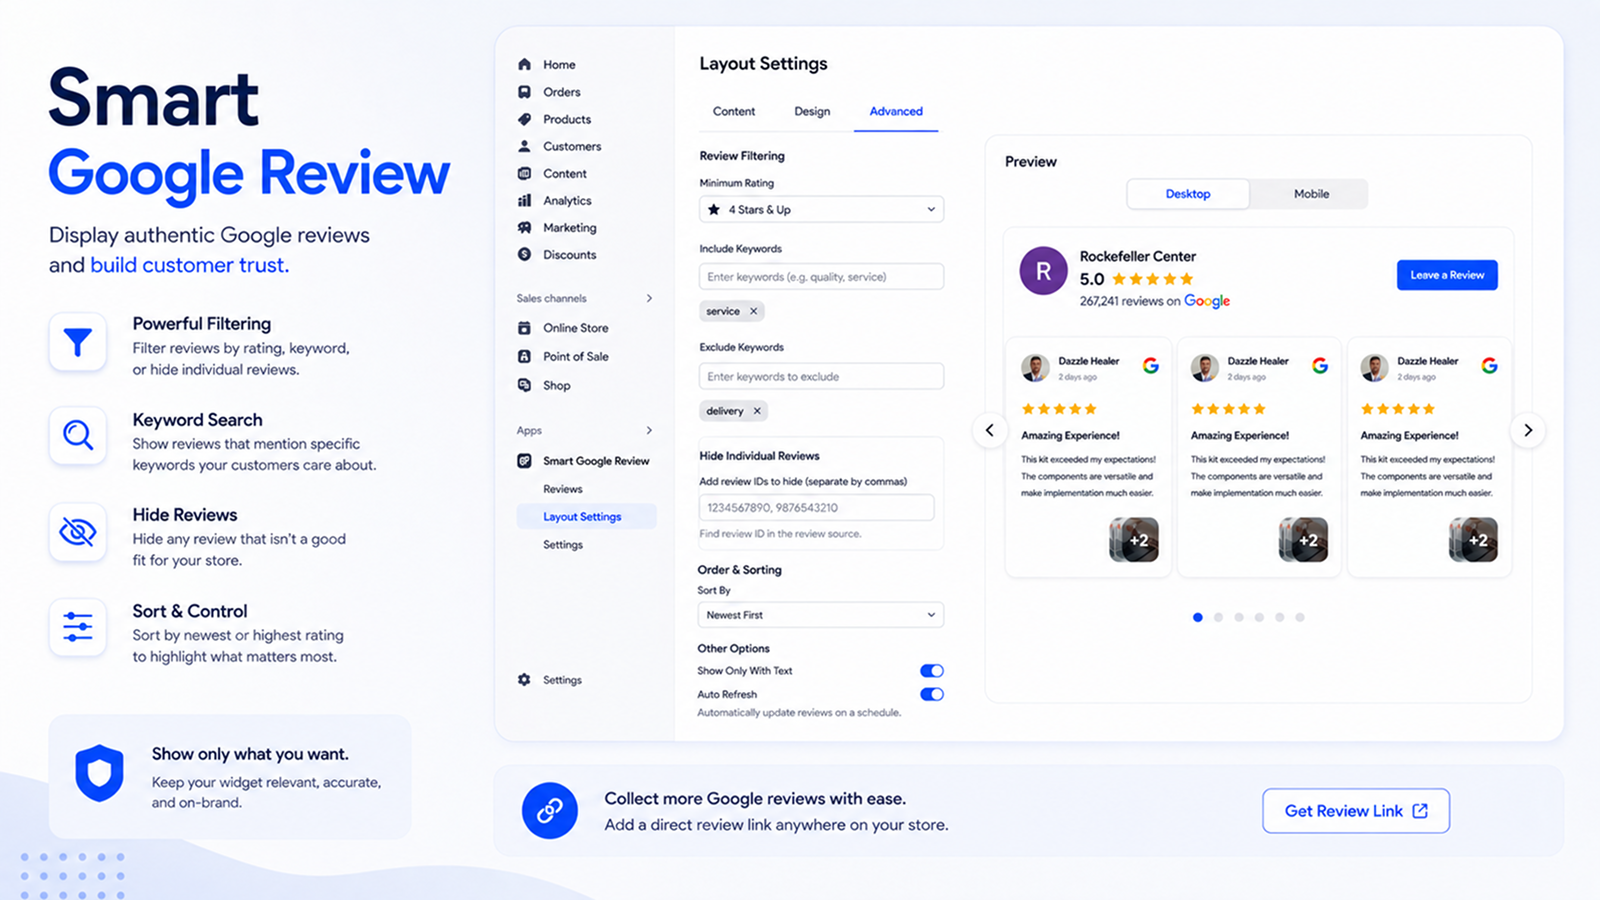Click the 'Review Filtering' section heading
The image size is (1600, 900).
pyautogui.click(x=742, y=156)
